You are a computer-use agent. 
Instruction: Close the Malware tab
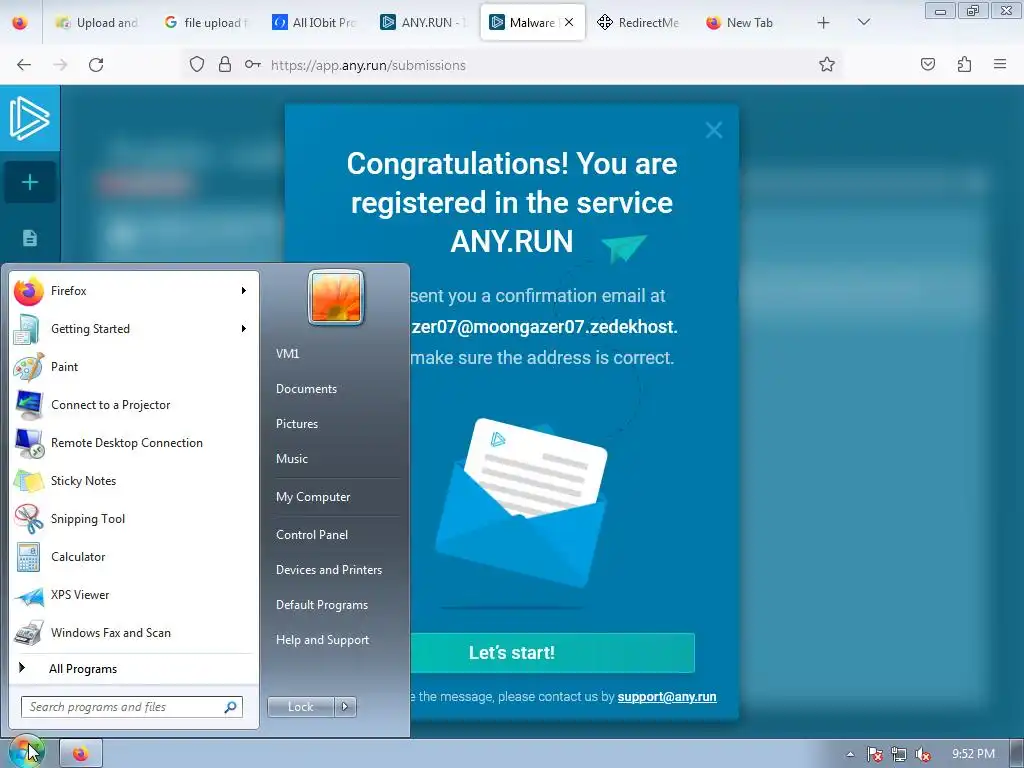(x=569, y=22)
